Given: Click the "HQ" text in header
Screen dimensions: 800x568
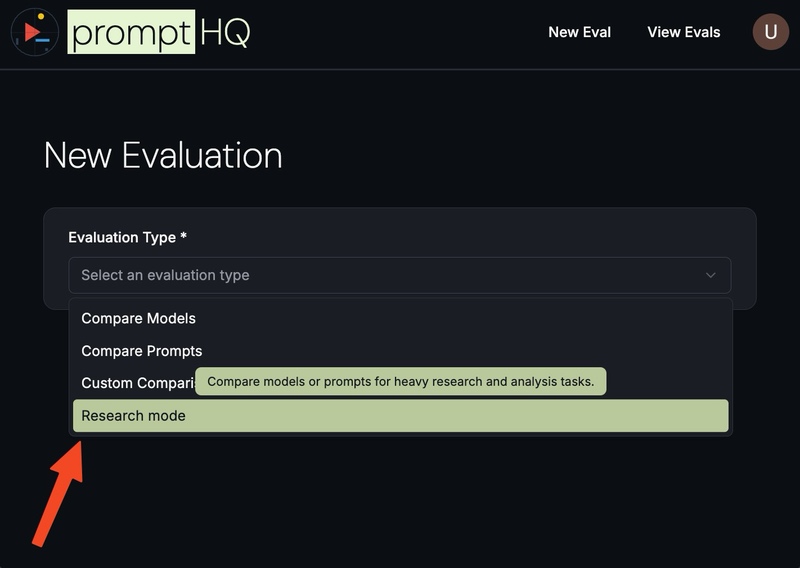Looking at the screenshot, I should pyautogui.click(x=225, y=32).
